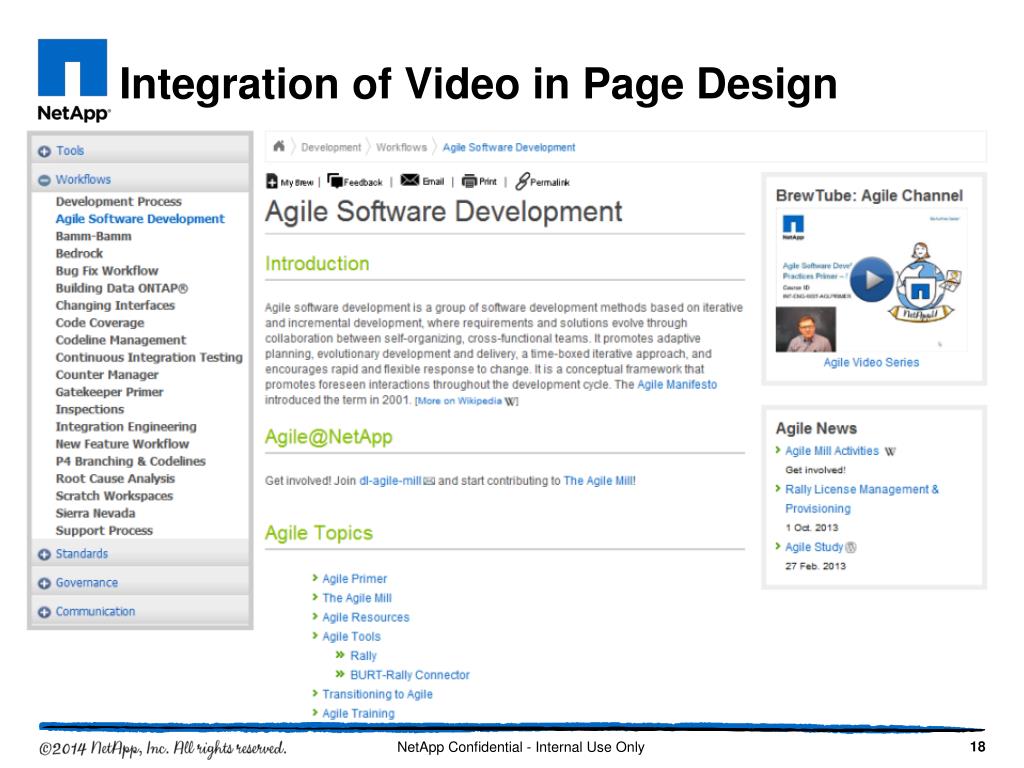This screenshot has width=1024, height=768.
Task: Click presenter thumbnail in BrewTube video
Action: (x=805, y=330)
